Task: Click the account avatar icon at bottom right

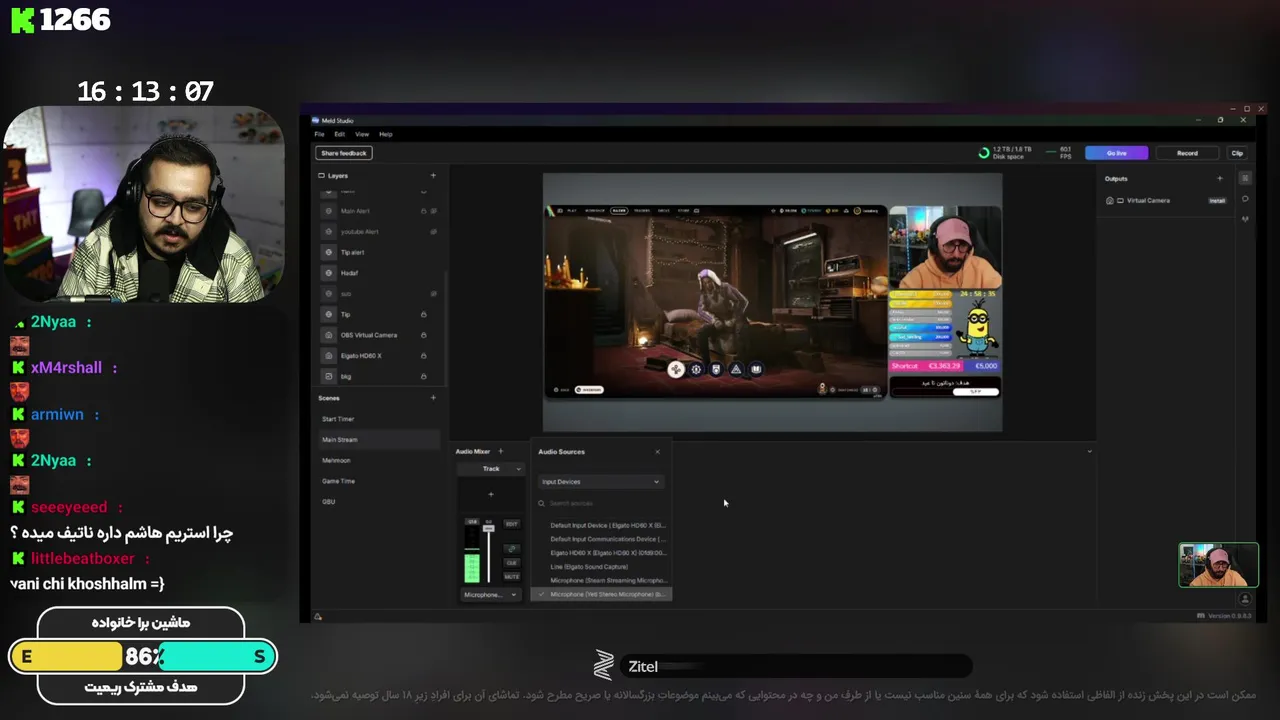Action: pos(1245,599)
